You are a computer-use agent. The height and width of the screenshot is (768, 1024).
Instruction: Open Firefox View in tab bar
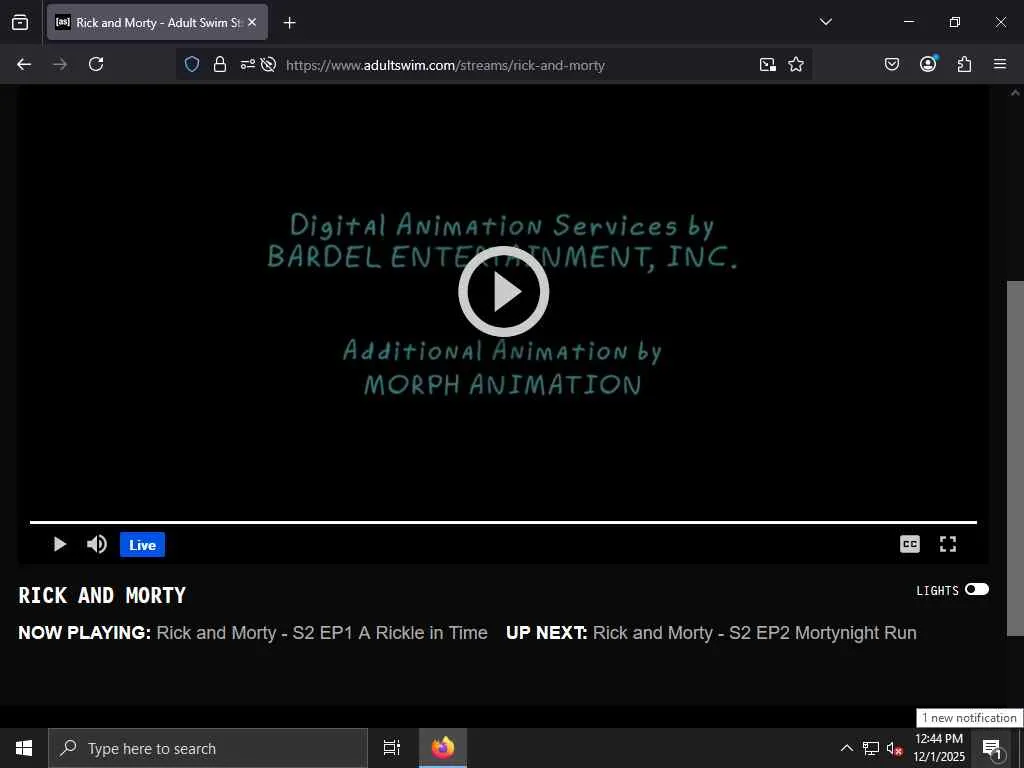[20, 22]
